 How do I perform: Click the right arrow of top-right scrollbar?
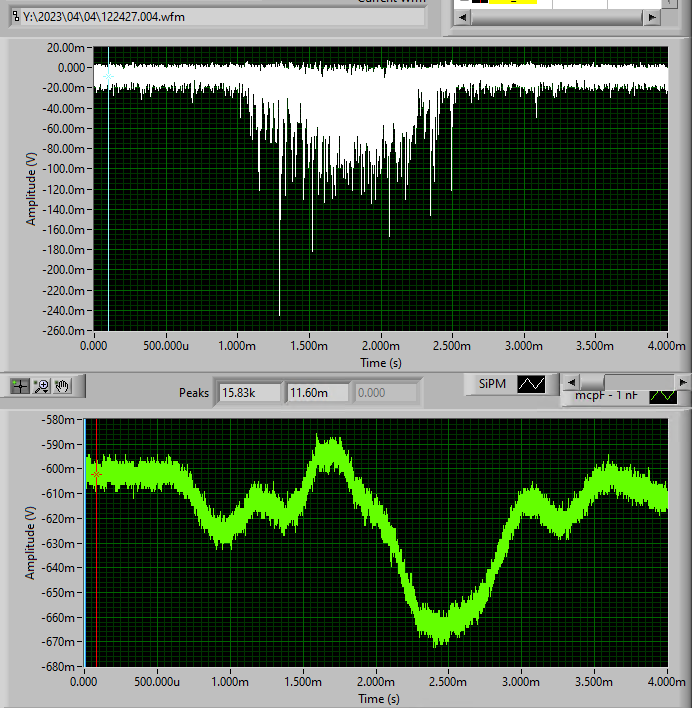coord(652,18)
